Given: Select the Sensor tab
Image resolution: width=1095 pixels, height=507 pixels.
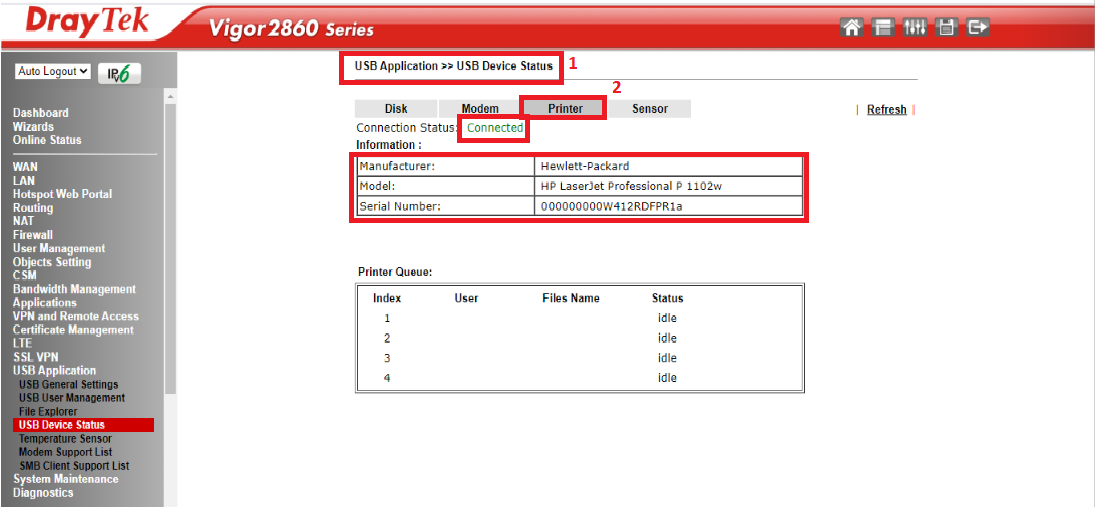Looking at the screenshot, I should [x=649, y=109].
